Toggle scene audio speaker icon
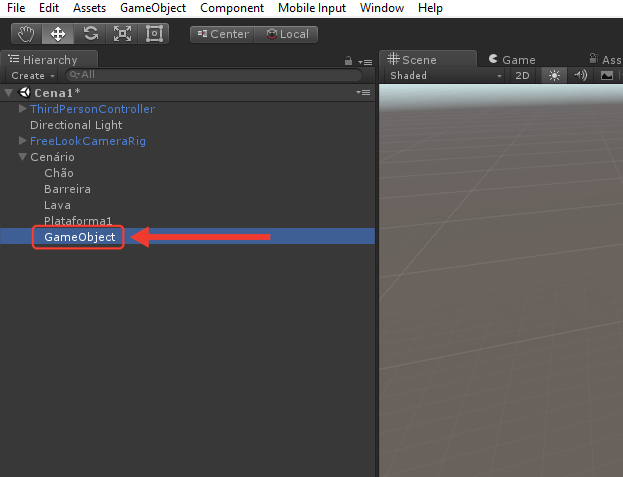The height and width of the screenshot is (477, 623). point(580,75)
